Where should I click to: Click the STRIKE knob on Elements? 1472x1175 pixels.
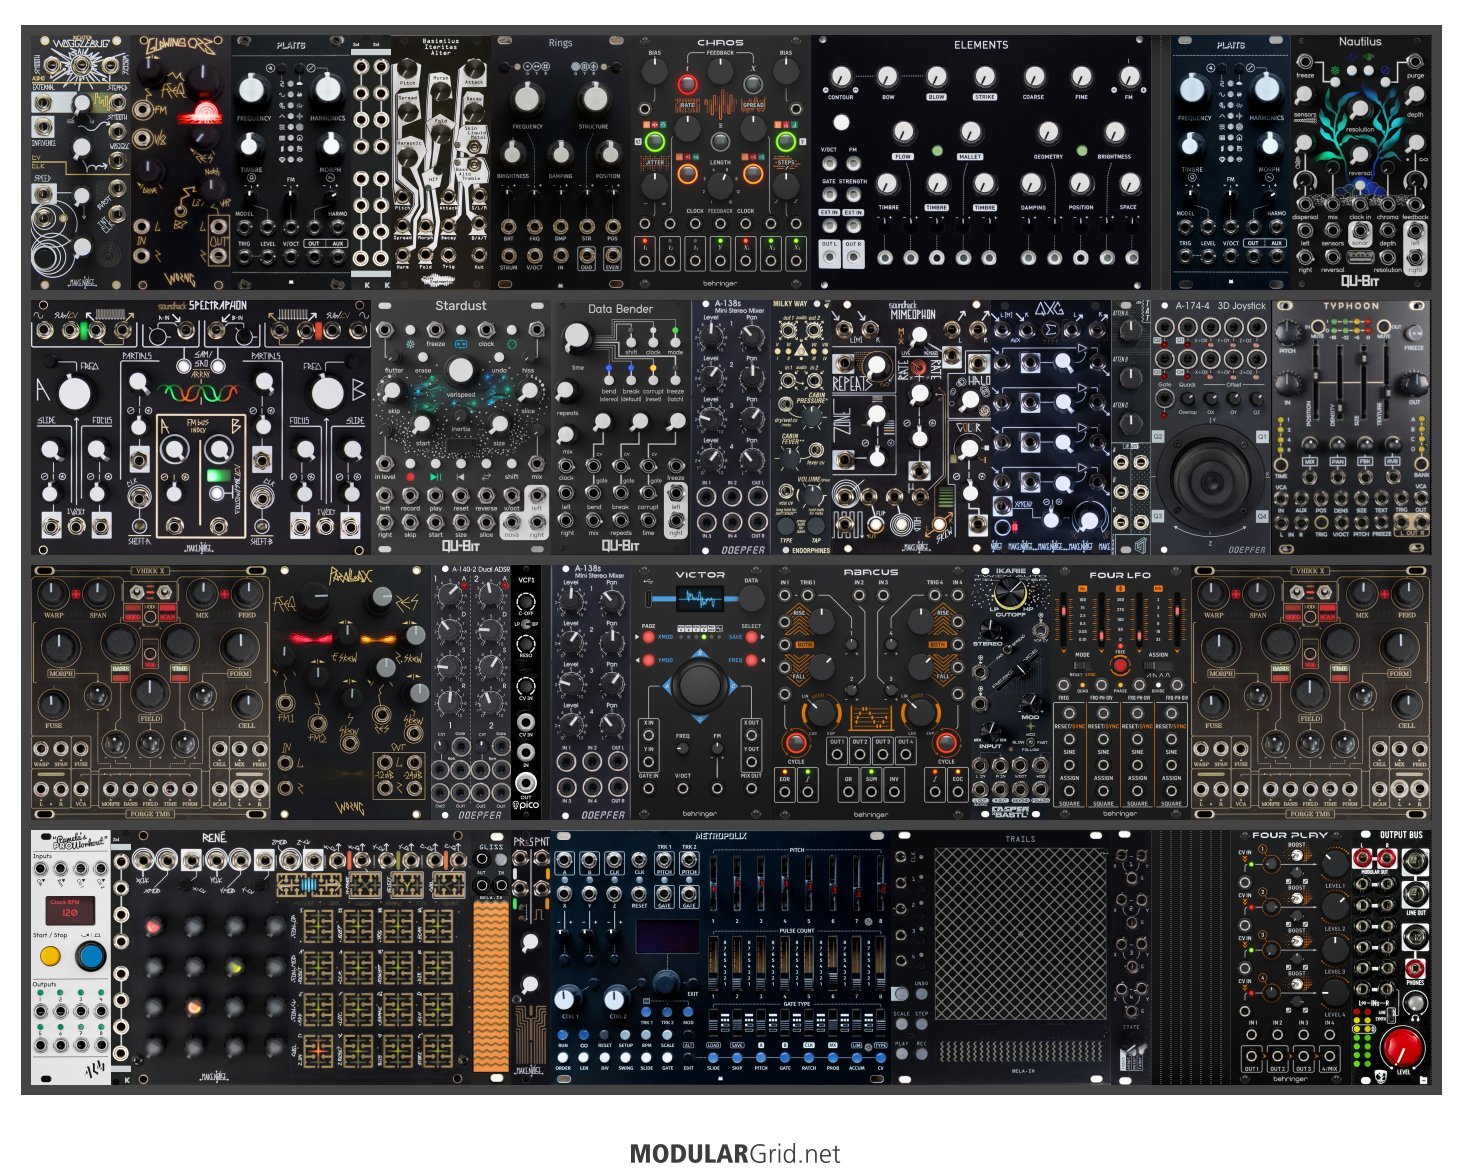click(985, 77)
